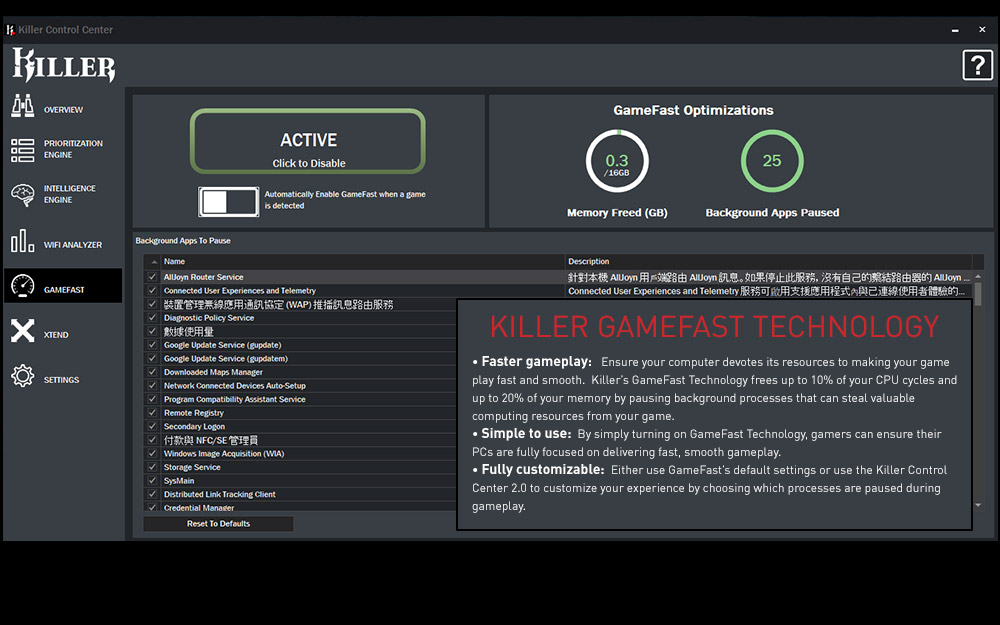Open the WiFi Analyzer bar chart icon
The image size is (1000, 625).
coord(22,242)
